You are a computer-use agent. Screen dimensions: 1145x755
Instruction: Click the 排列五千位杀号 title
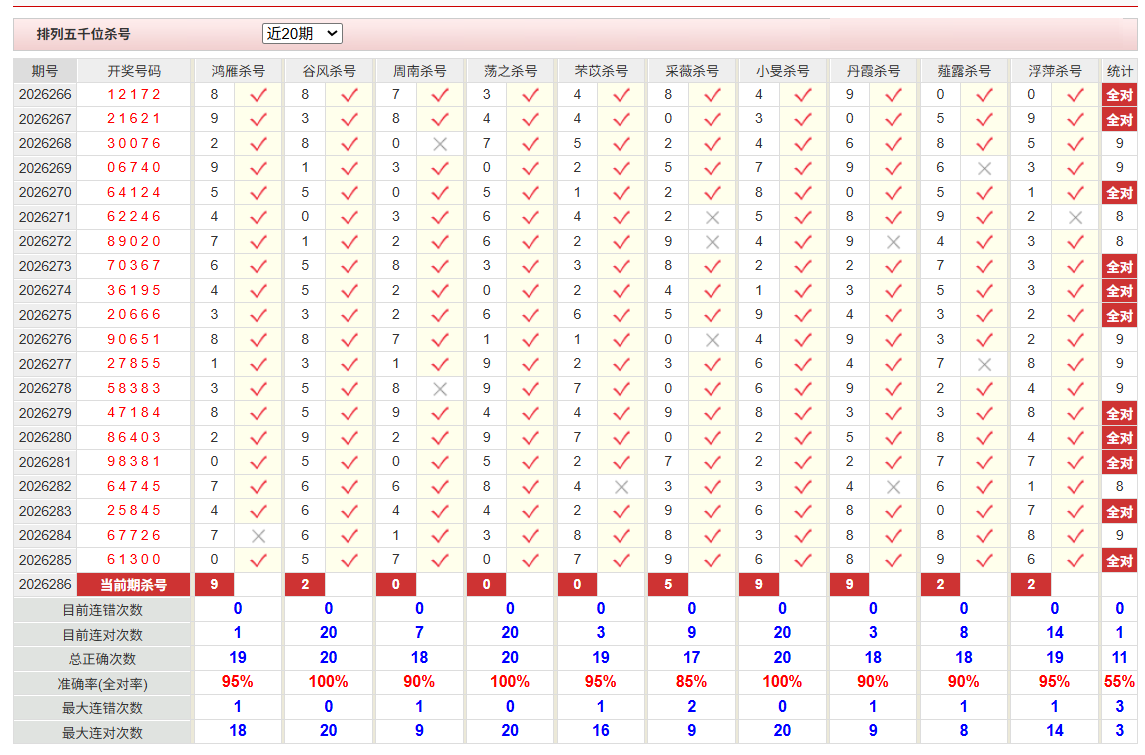[x=83, y=34]
